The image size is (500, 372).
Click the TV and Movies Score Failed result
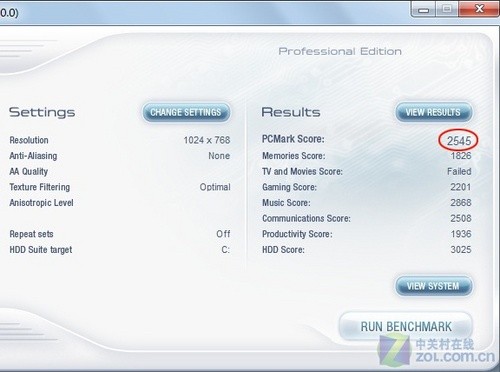click(459, 171)
